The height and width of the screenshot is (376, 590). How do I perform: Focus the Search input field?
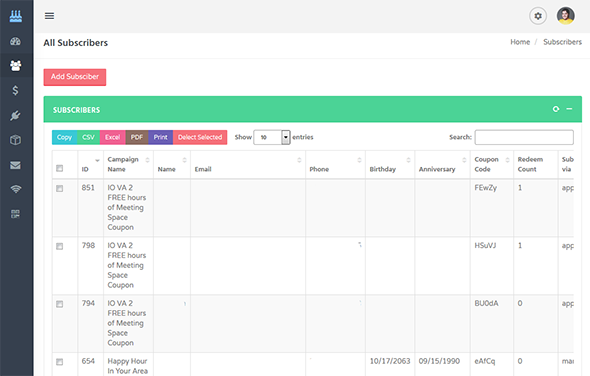(524, 137)
